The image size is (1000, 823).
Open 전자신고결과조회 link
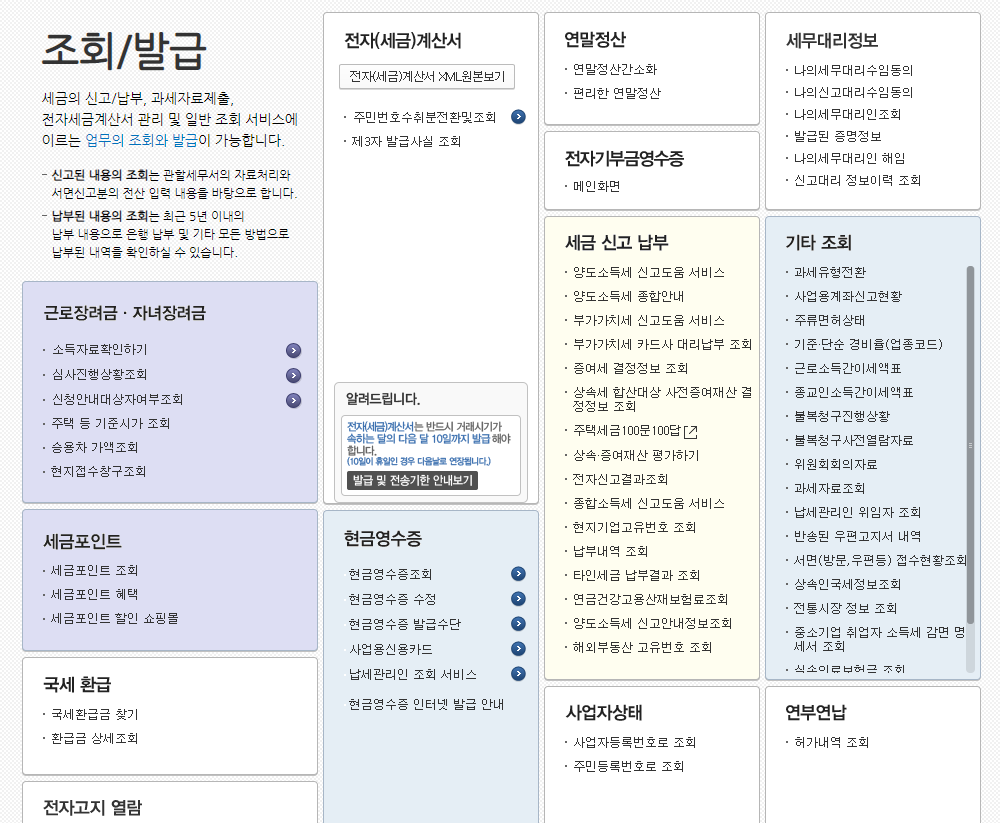point(620,479)
